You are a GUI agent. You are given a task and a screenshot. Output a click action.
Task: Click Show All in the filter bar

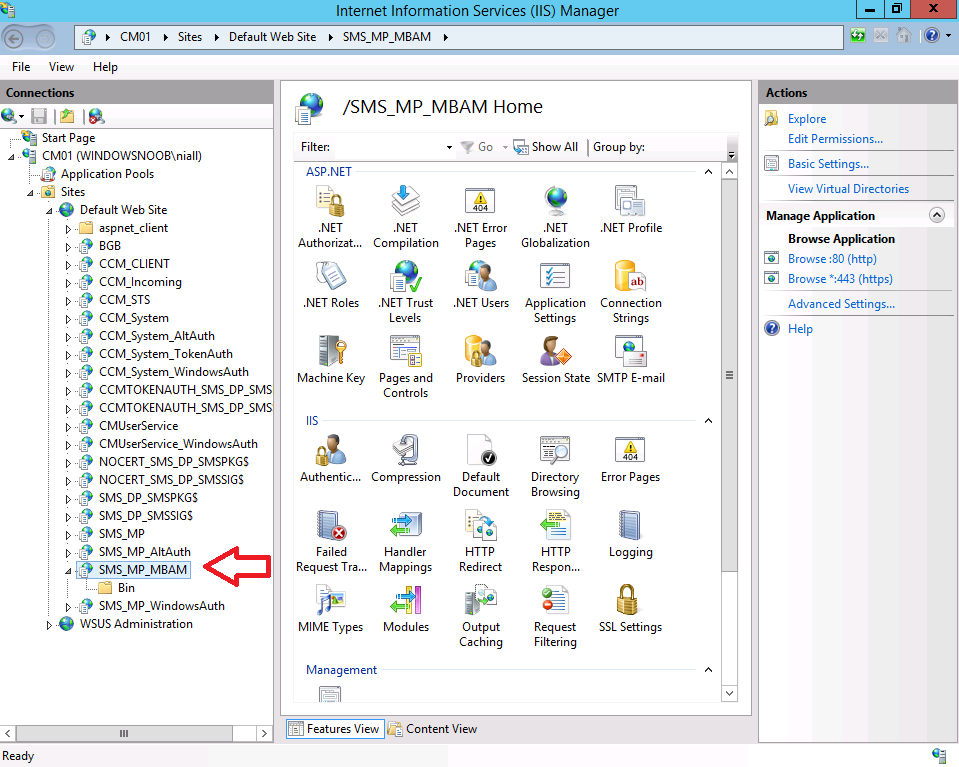[x=546, y=147]
